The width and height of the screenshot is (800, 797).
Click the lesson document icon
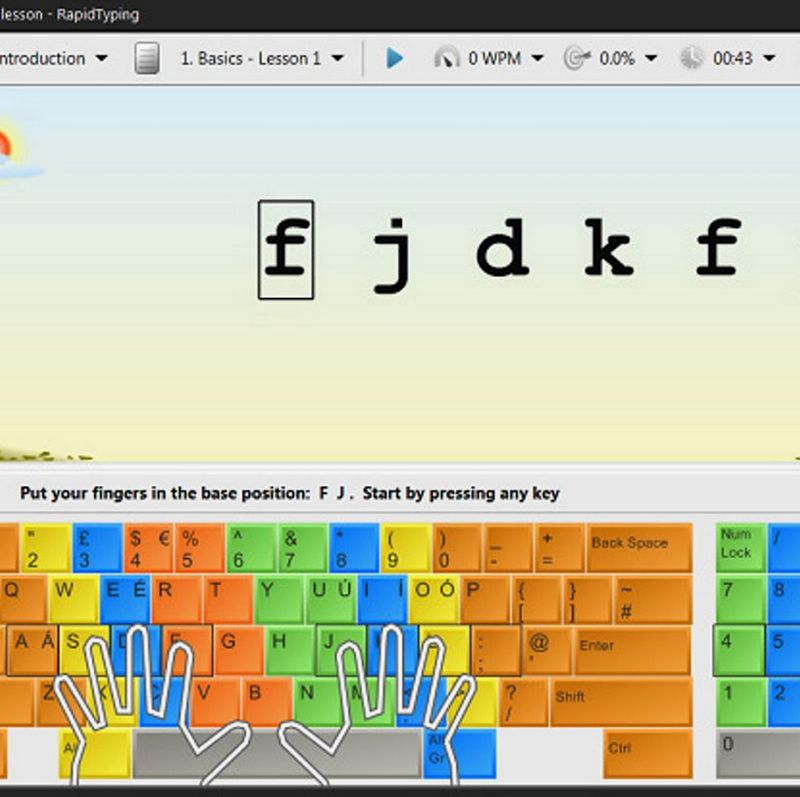[x=147, y=58]
